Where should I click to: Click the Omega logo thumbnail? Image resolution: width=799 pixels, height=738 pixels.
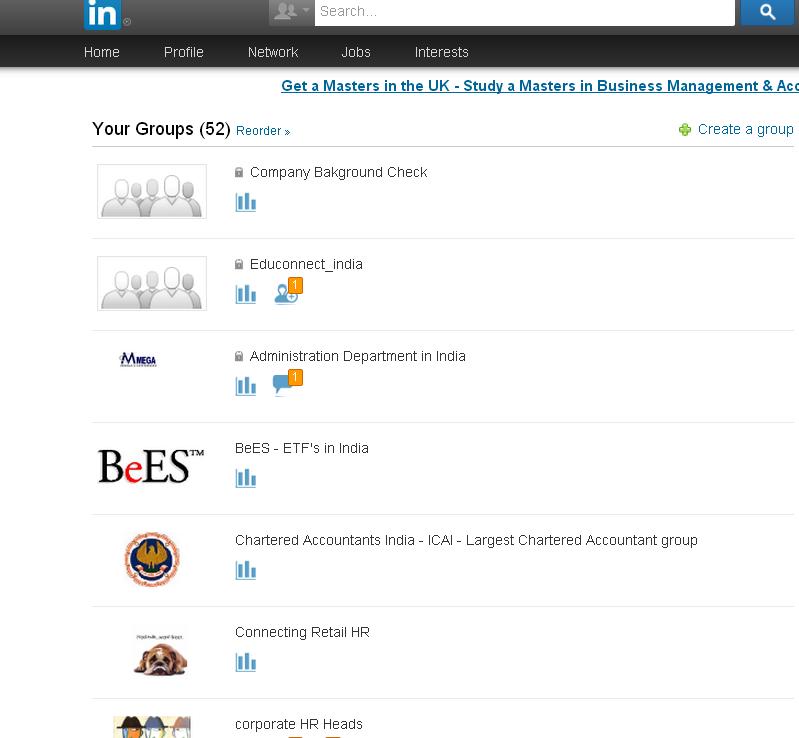[x=138, y=360]
